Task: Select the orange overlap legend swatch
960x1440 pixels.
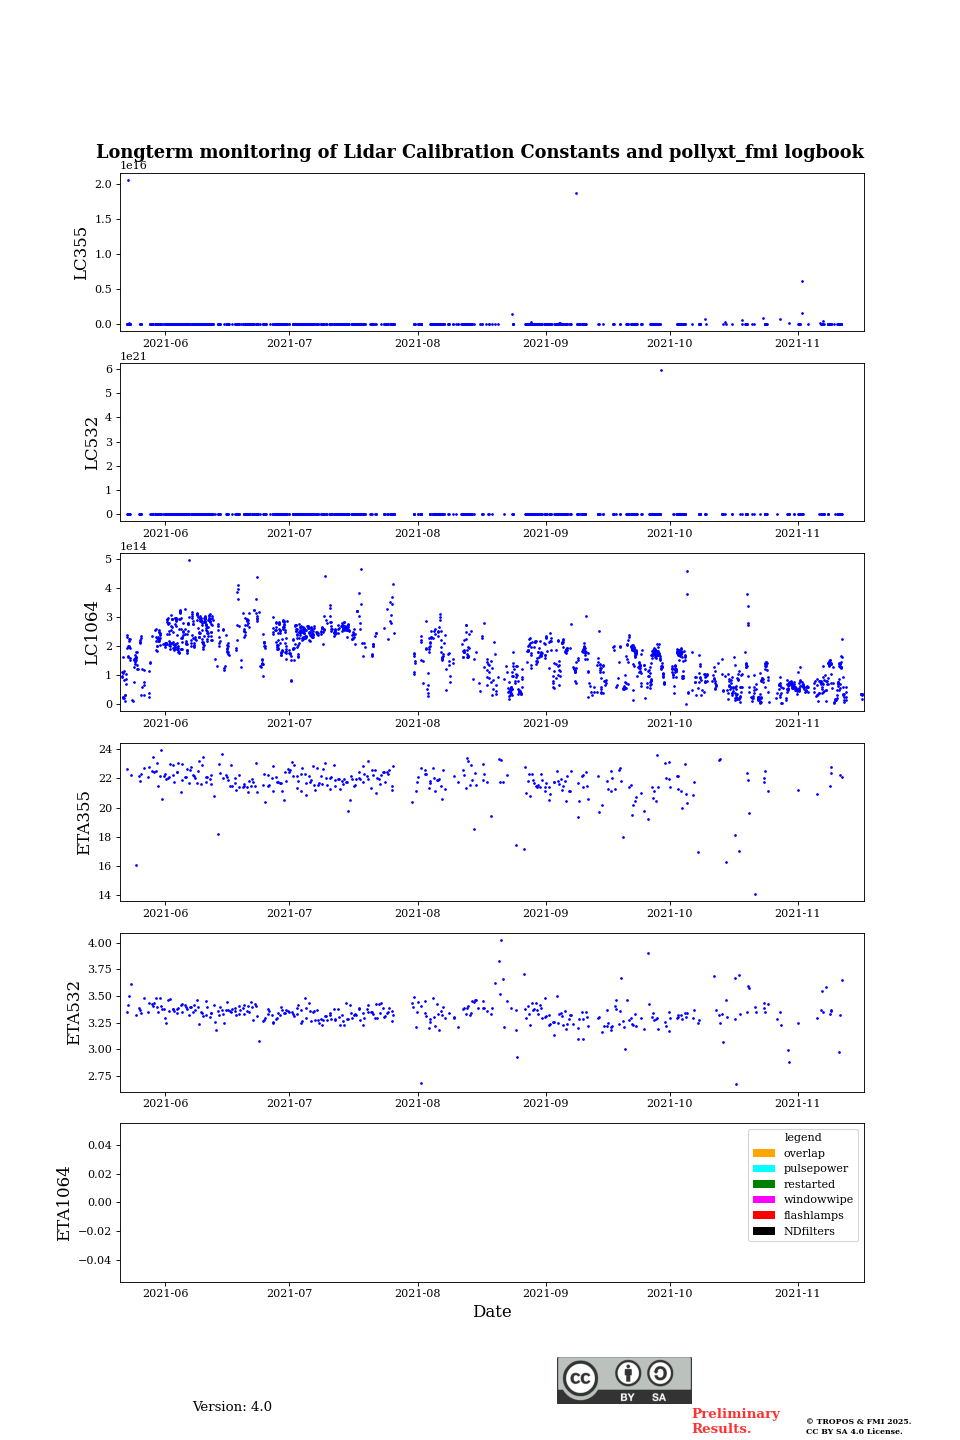Action: tap(764, 1153)
